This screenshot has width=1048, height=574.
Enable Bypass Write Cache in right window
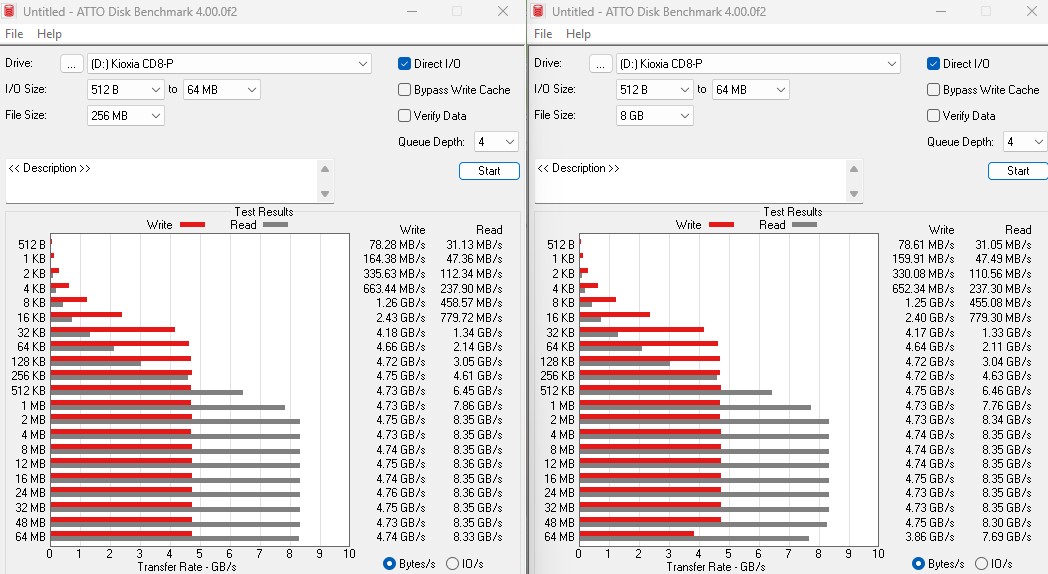(934, 90)
